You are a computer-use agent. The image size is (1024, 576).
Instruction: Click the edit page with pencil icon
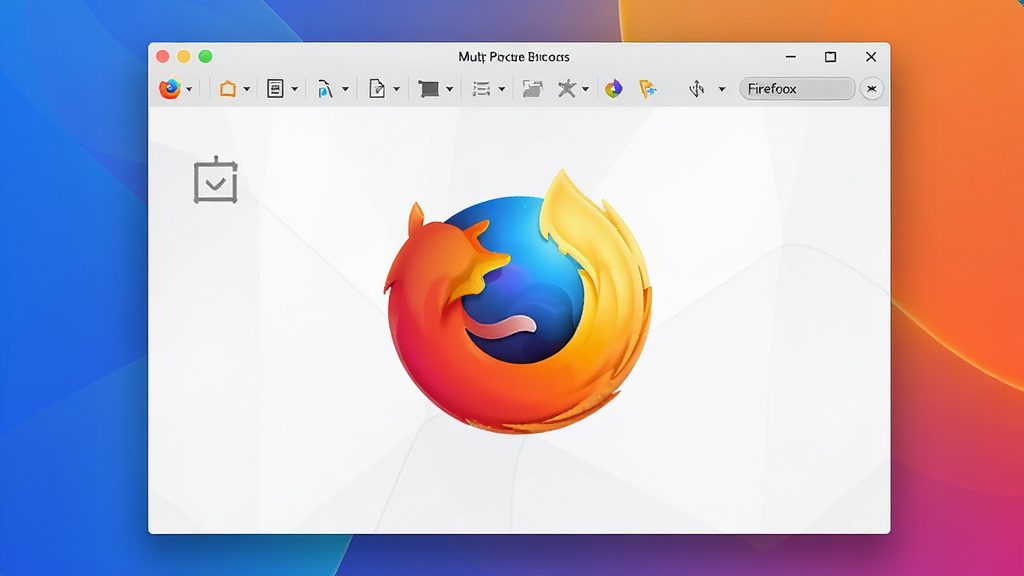[x=377, y=88]
